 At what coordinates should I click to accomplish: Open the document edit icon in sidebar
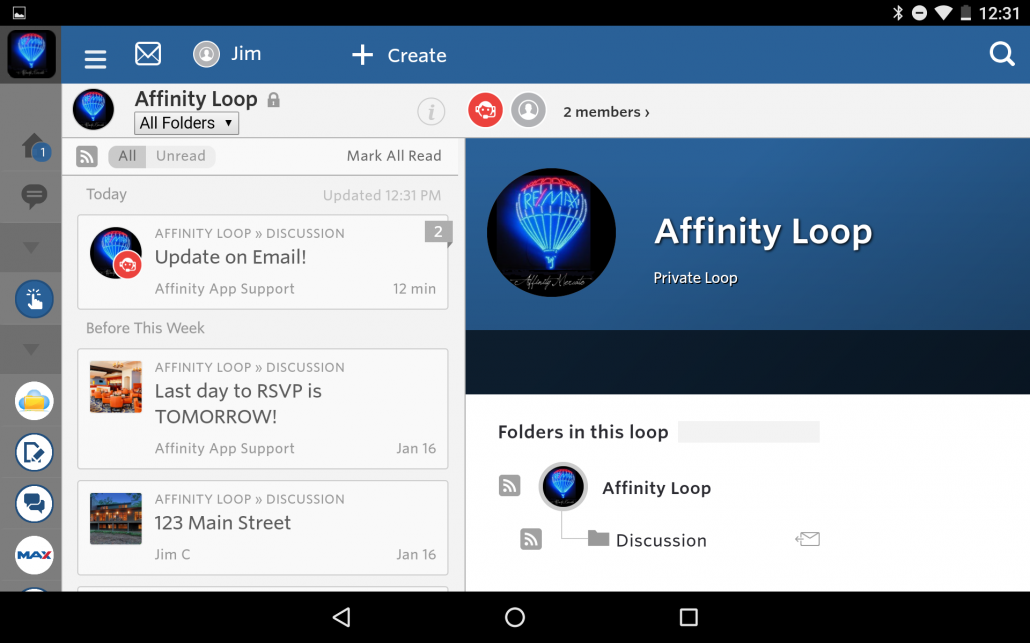(34, 452)
